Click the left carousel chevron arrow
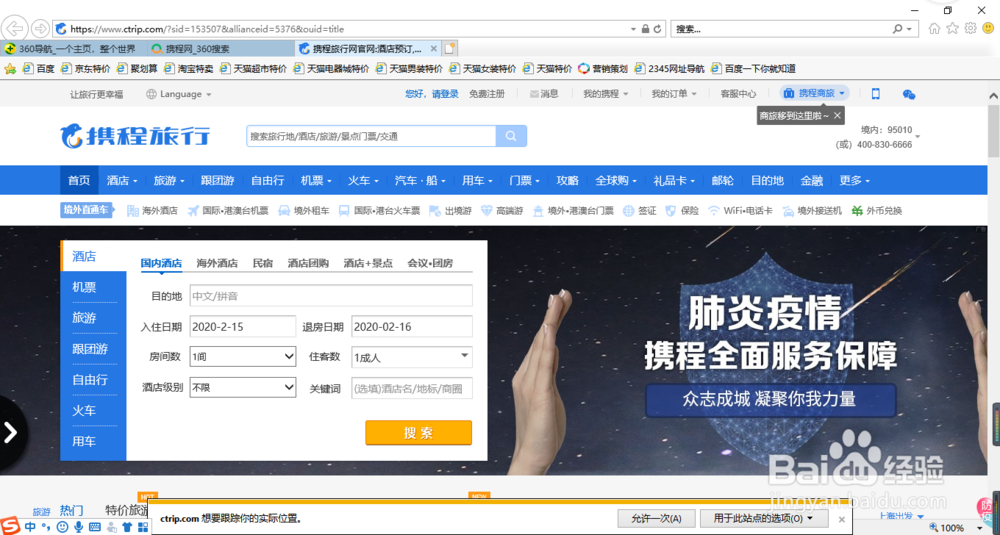 10,432
